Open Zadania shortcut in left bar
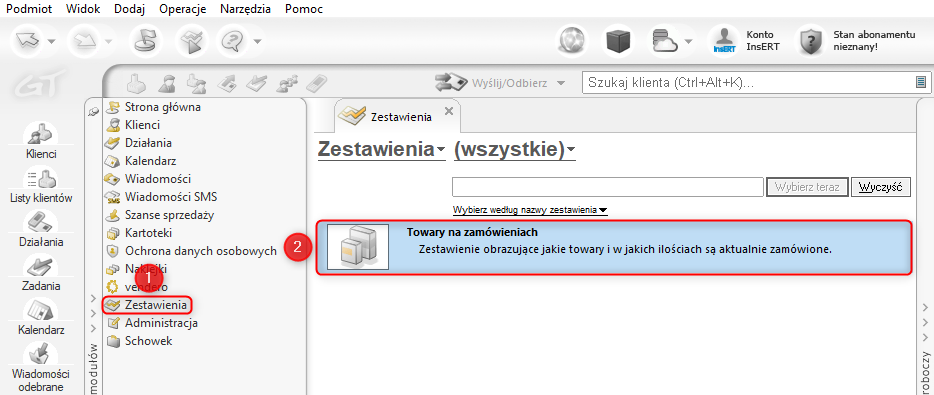Image resolution: width=934 pixels, height=395 pixels. [x=41, y=273]
